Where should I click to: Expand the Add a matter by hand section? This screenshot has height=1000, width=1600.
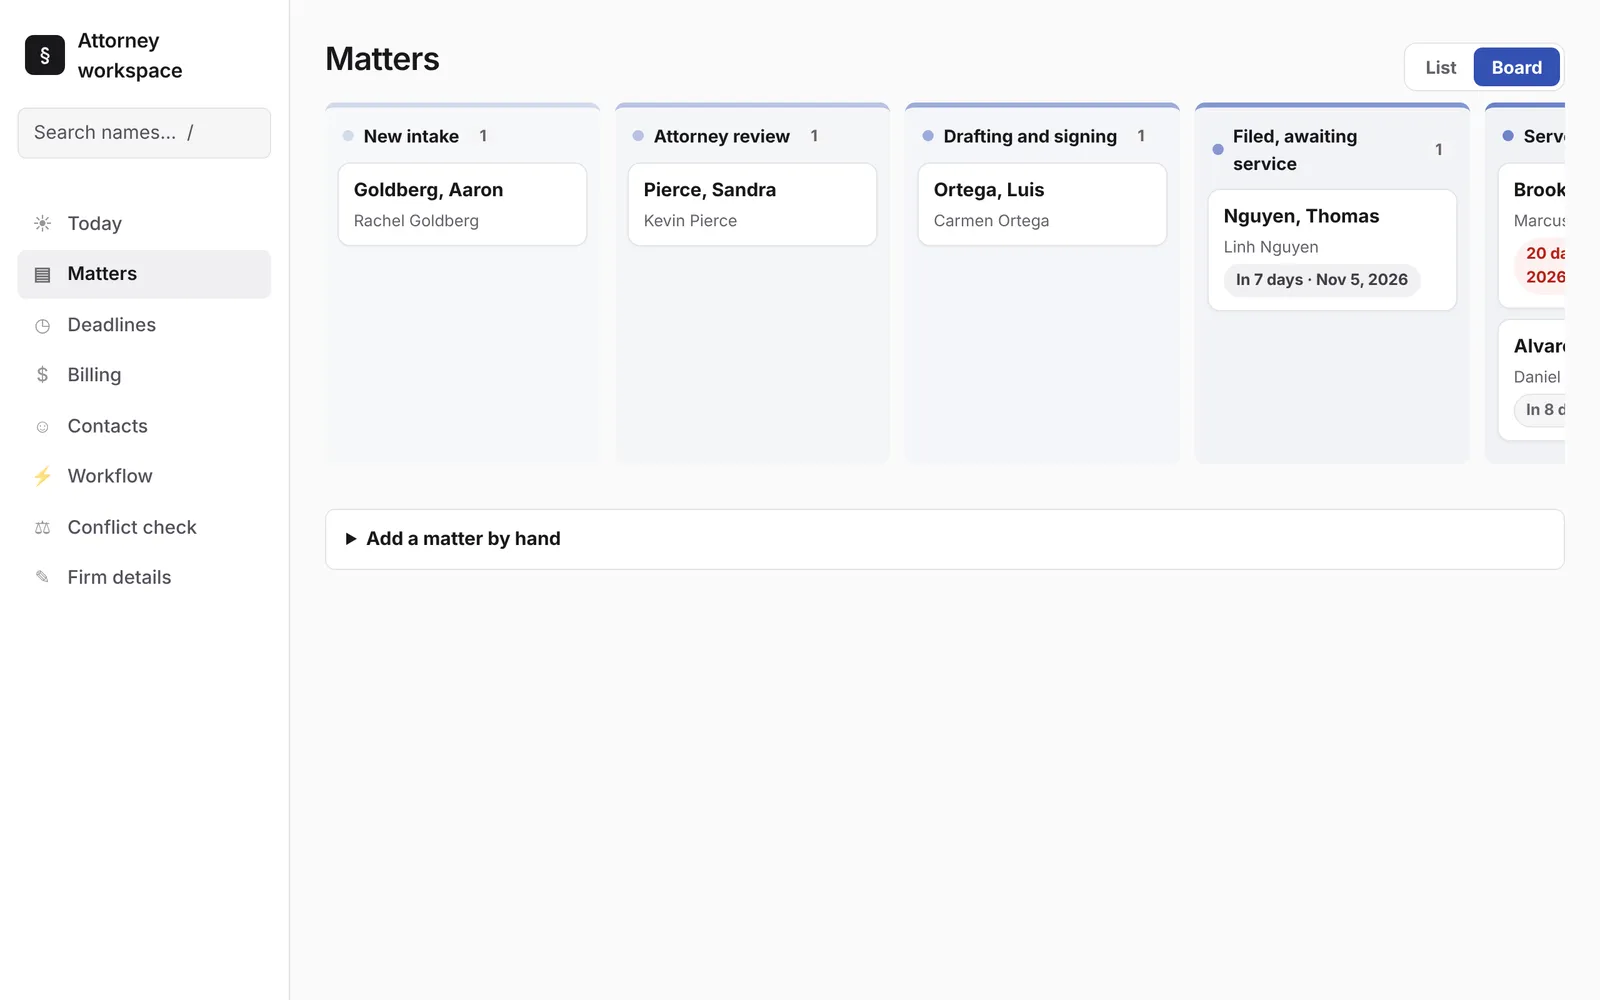pyautogui.click(x=944, y=539)
